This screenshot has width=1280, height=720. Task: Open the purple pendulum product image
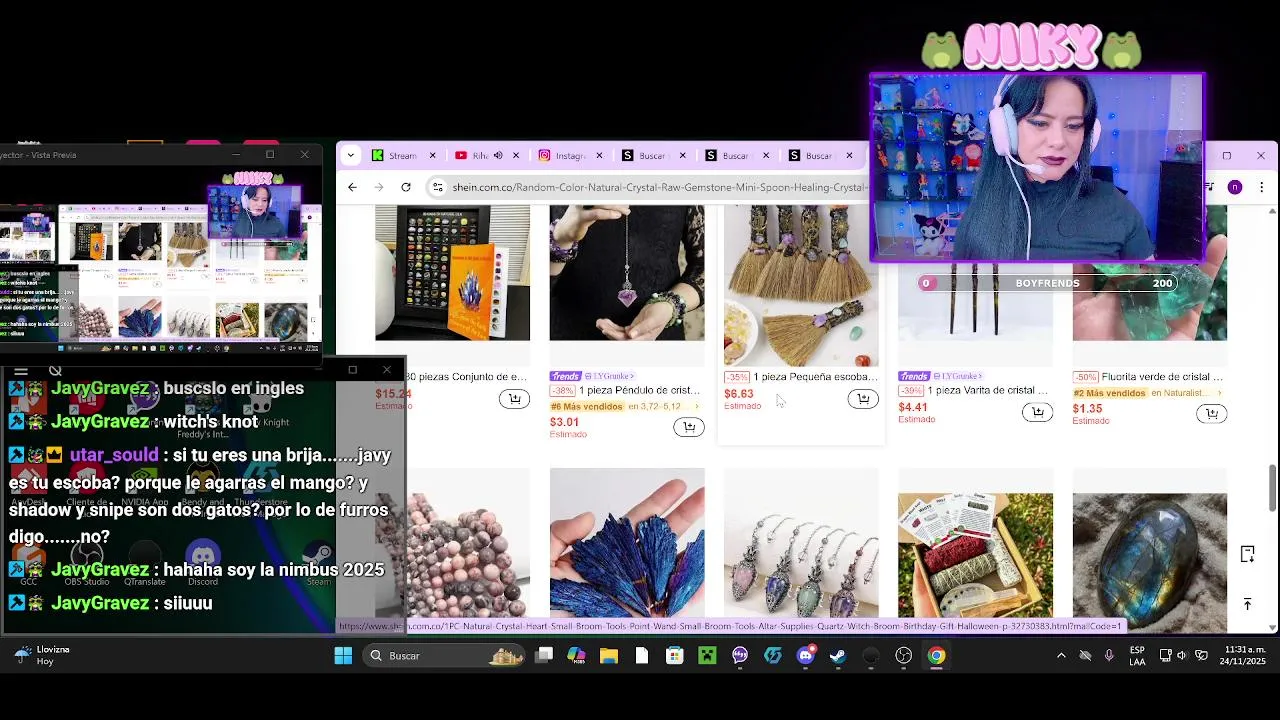[x=627, y=273]
